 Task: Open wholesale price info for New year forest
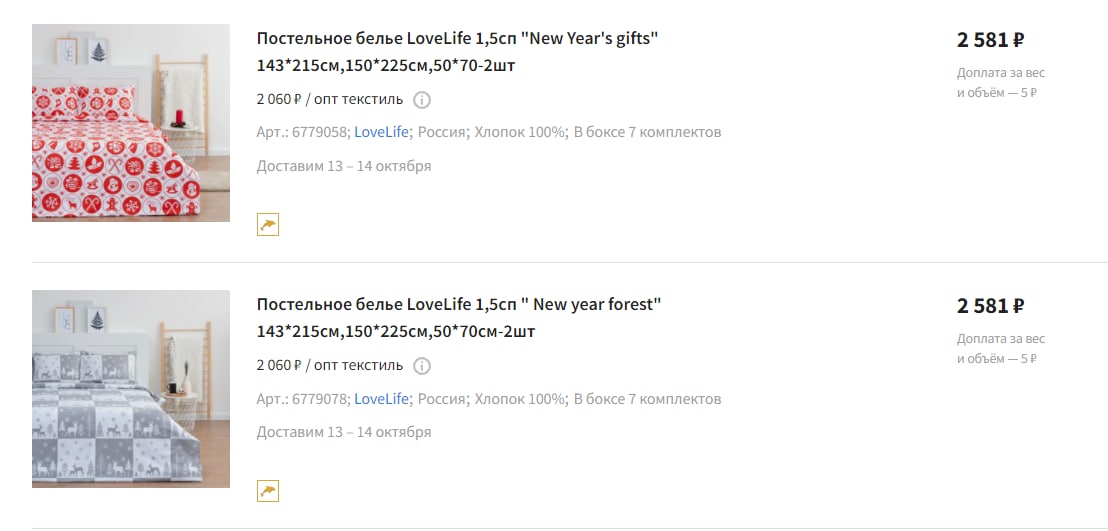tap(422, 365)
